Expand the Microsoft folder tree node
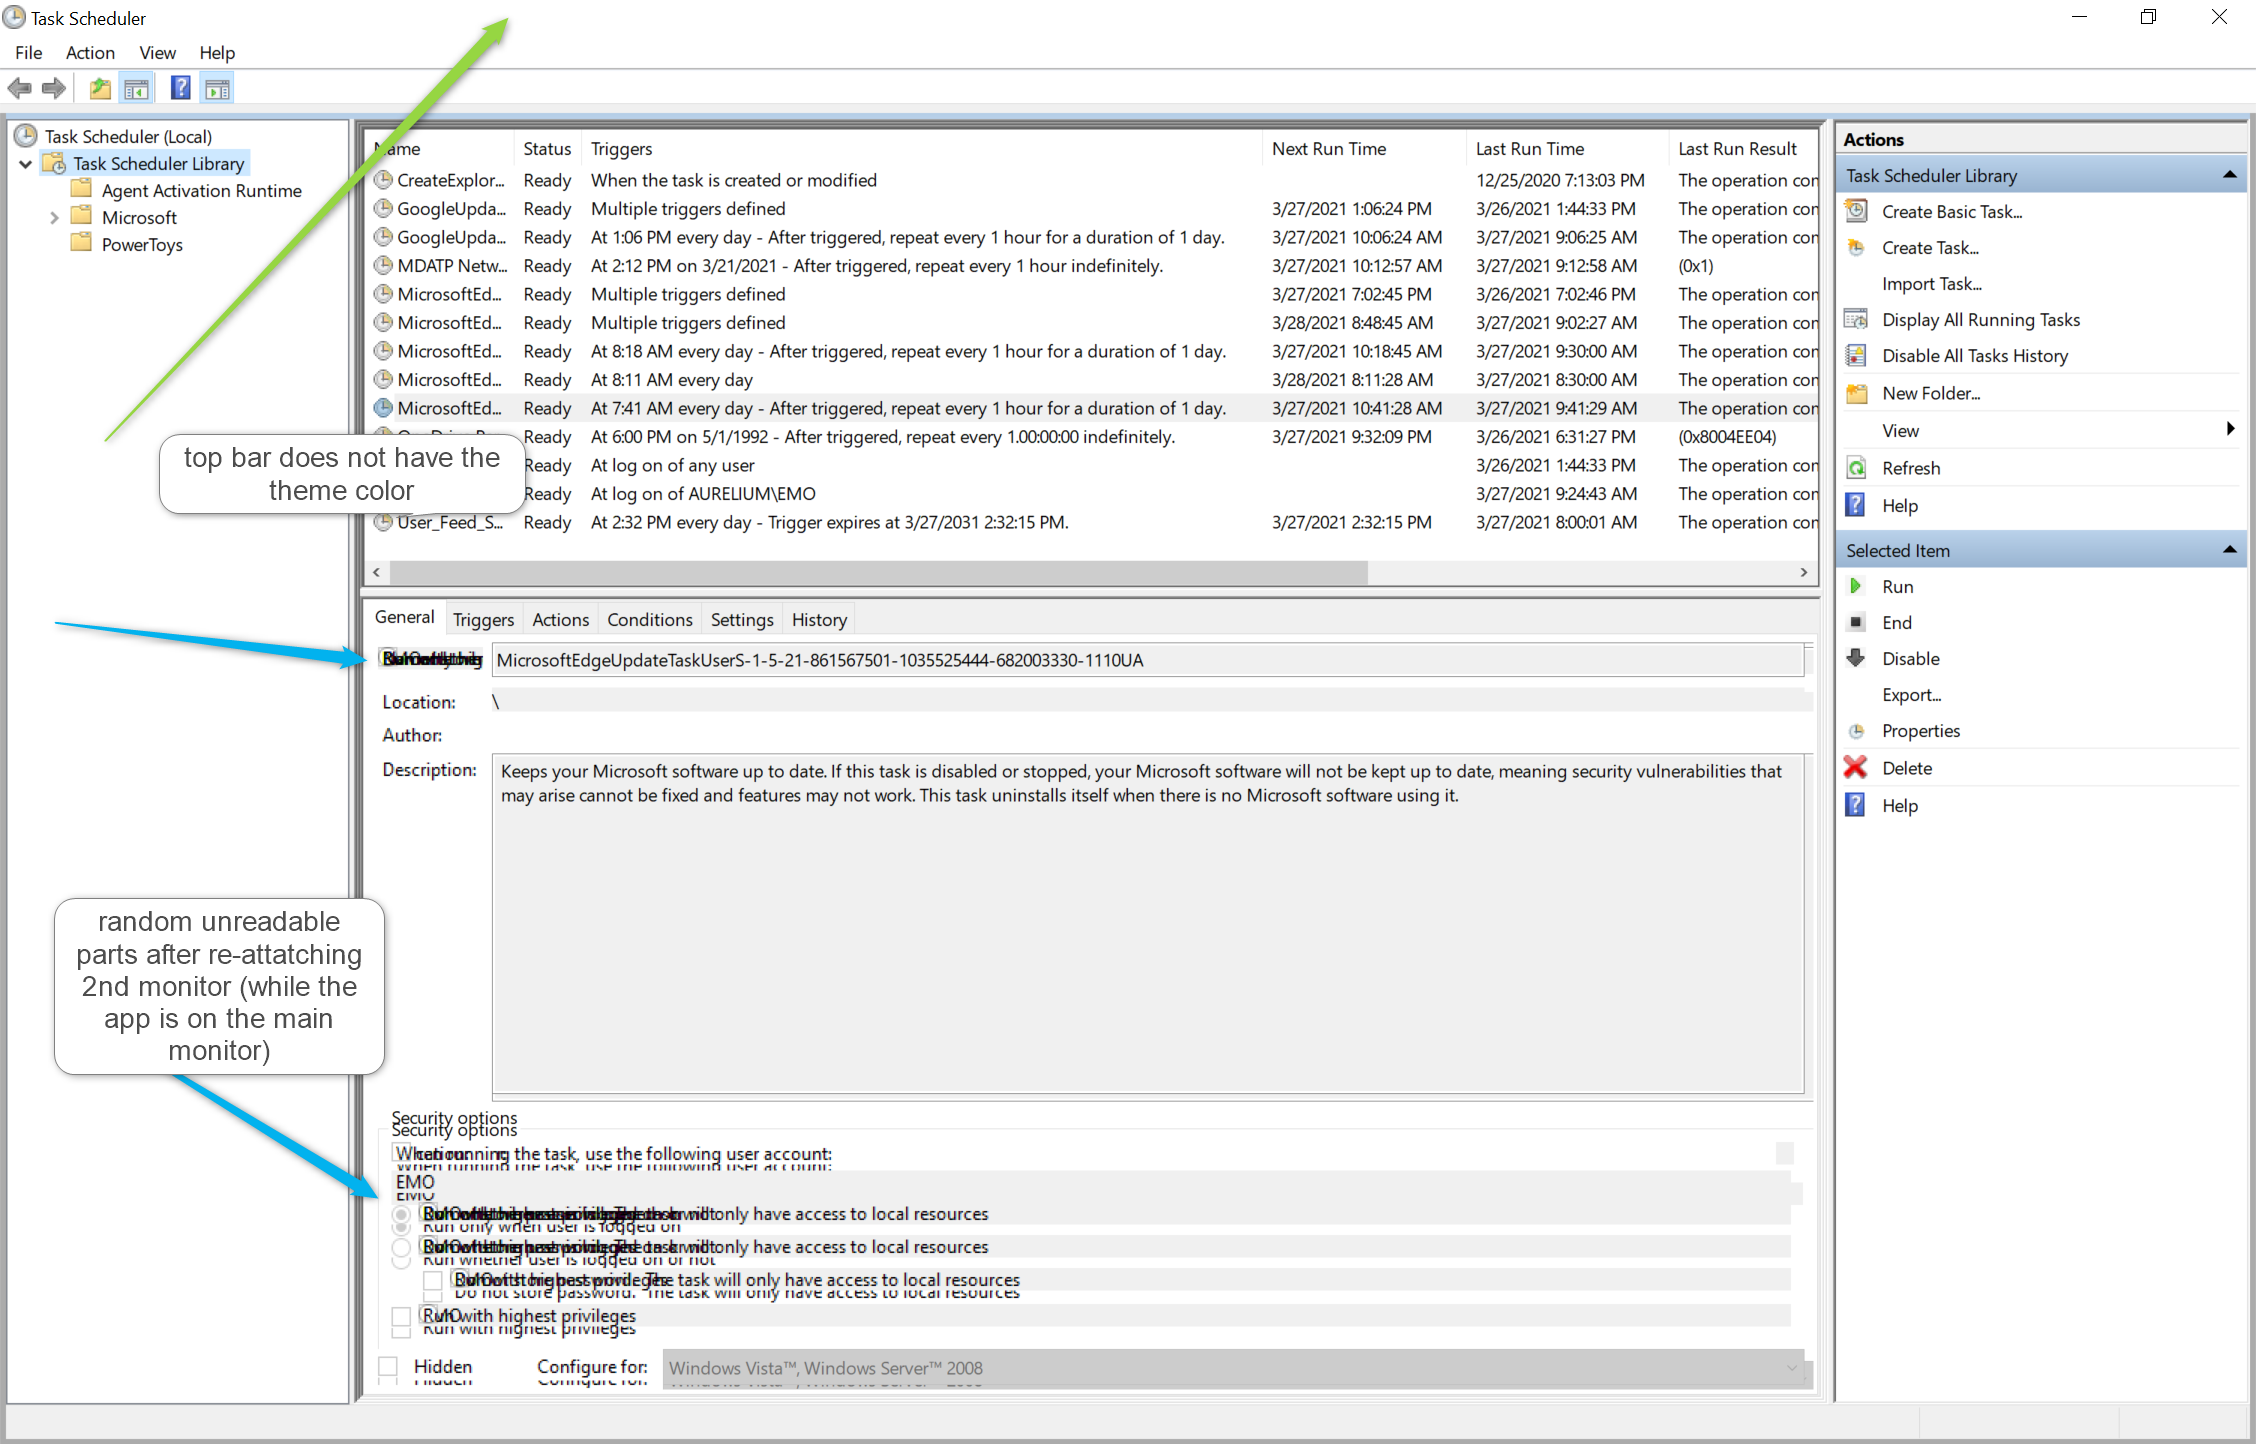The image size is (2256, 1444). (x=54, y=217)
